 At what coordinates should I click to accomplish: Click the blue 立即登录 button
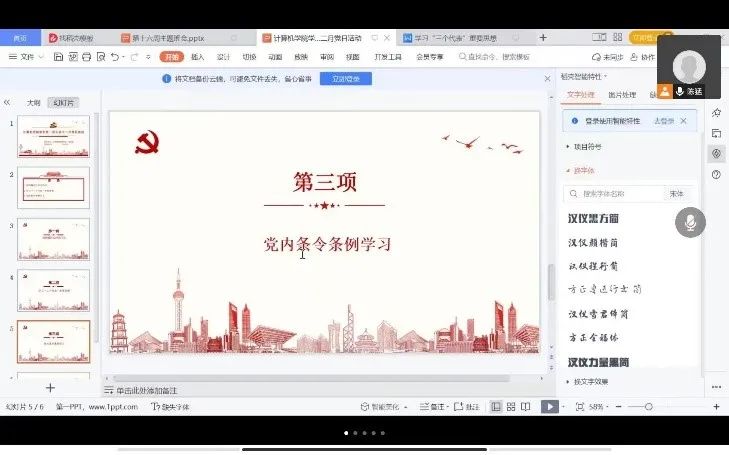(x=339, y=78)
